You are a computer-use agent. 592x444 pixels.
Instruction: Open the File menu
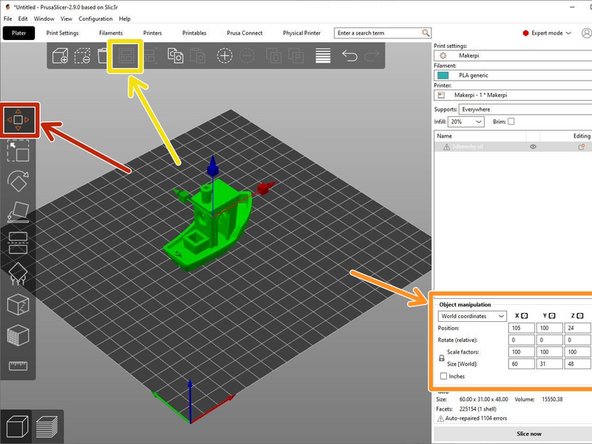tap(8, 18)
